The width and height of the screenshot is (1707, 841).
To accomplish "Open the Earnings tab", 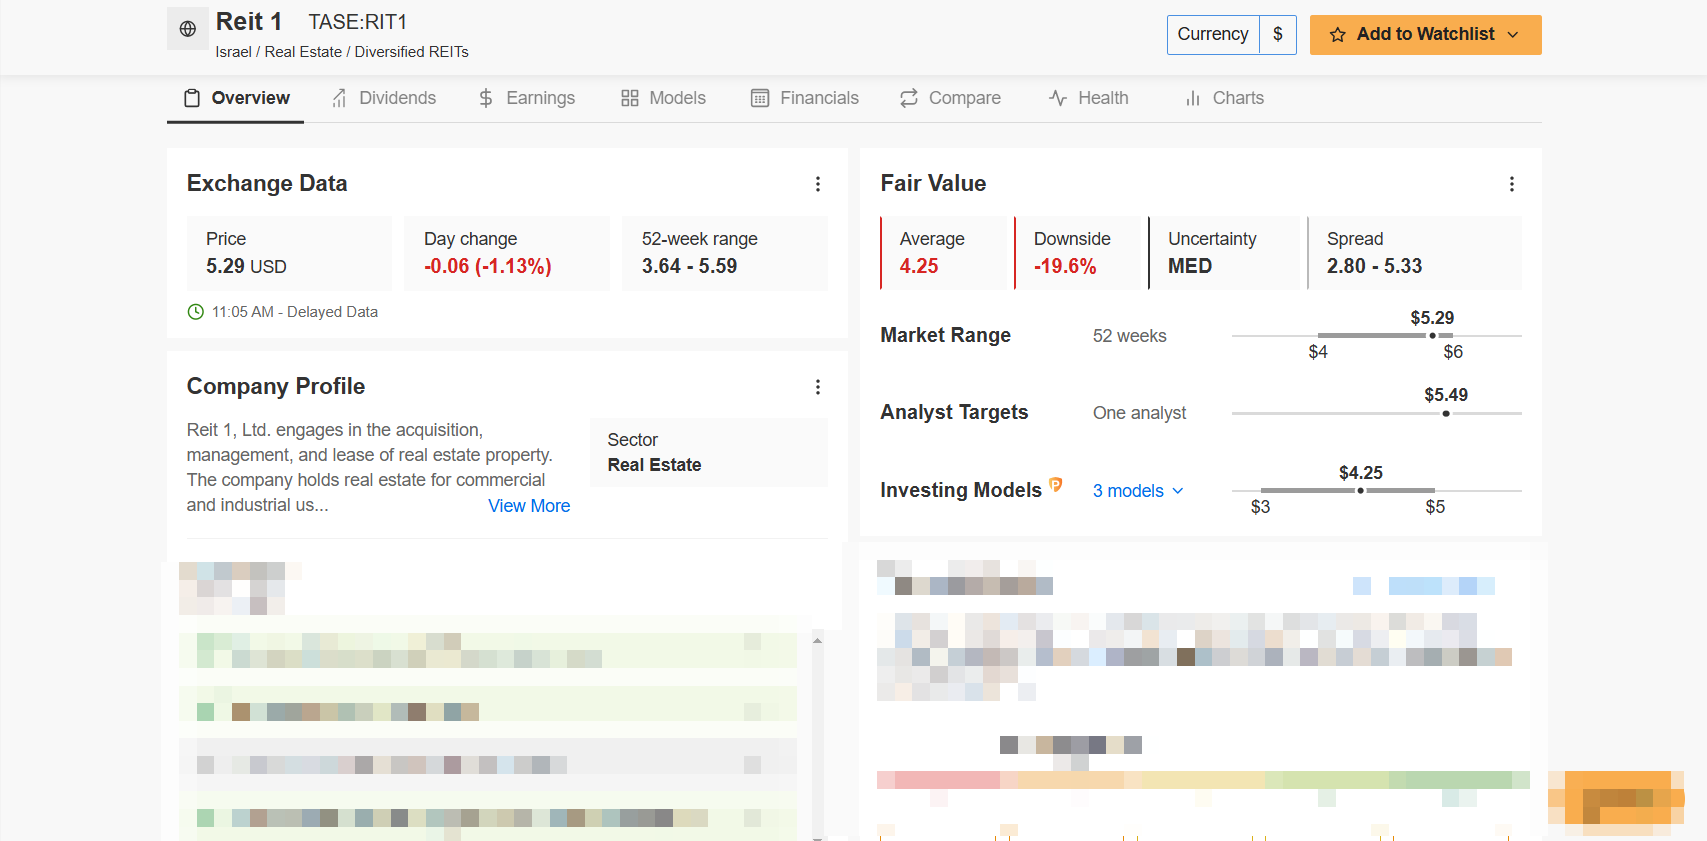I will [527, 98].
